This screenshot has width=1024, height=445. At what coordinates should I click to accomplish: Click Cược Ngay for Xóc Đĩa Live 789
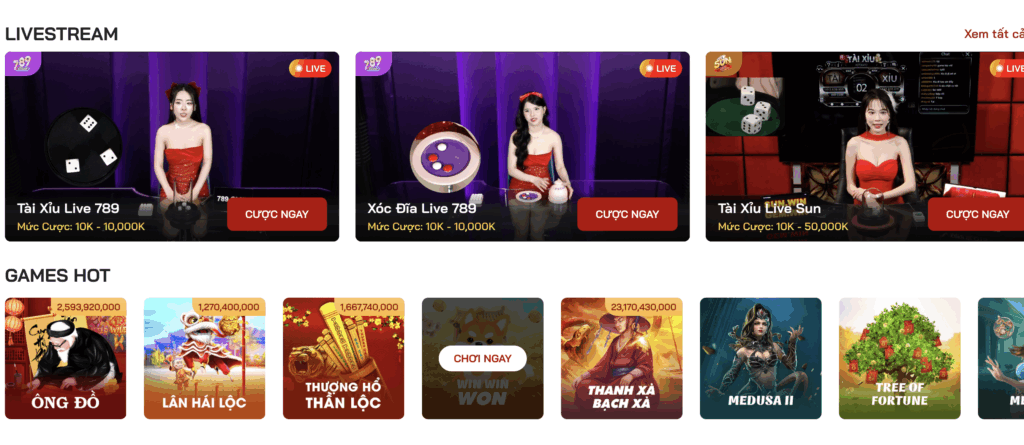tap(627, 214)
